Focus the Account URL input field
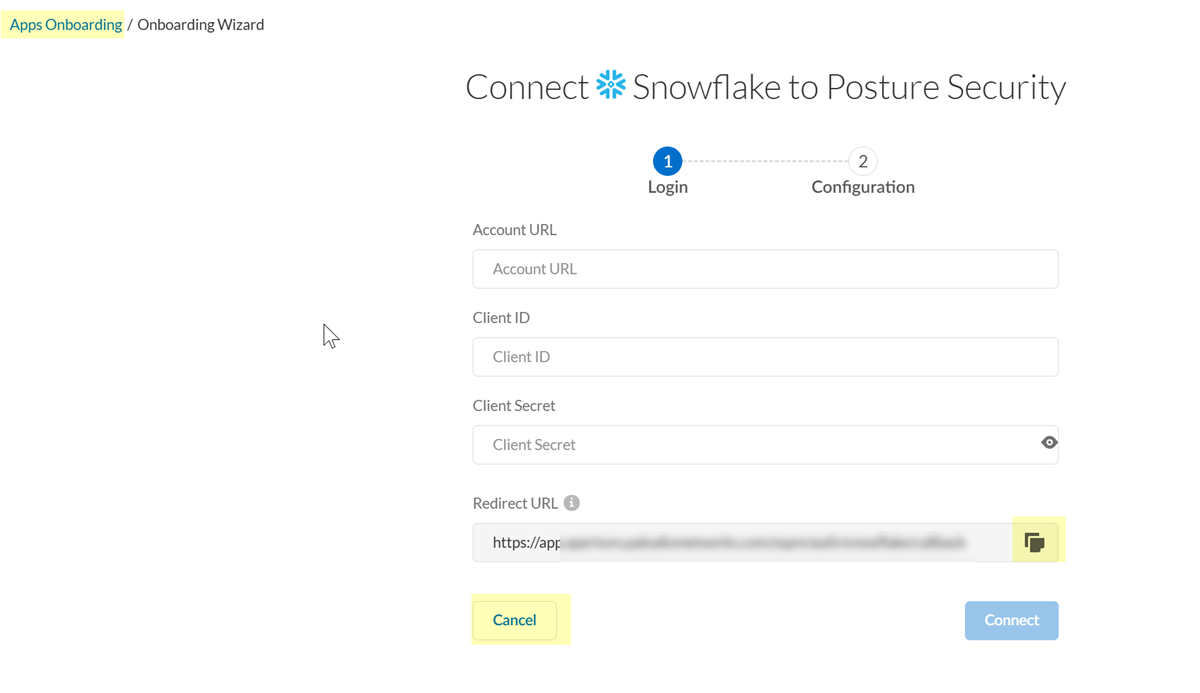 click(x=765, y=269)
